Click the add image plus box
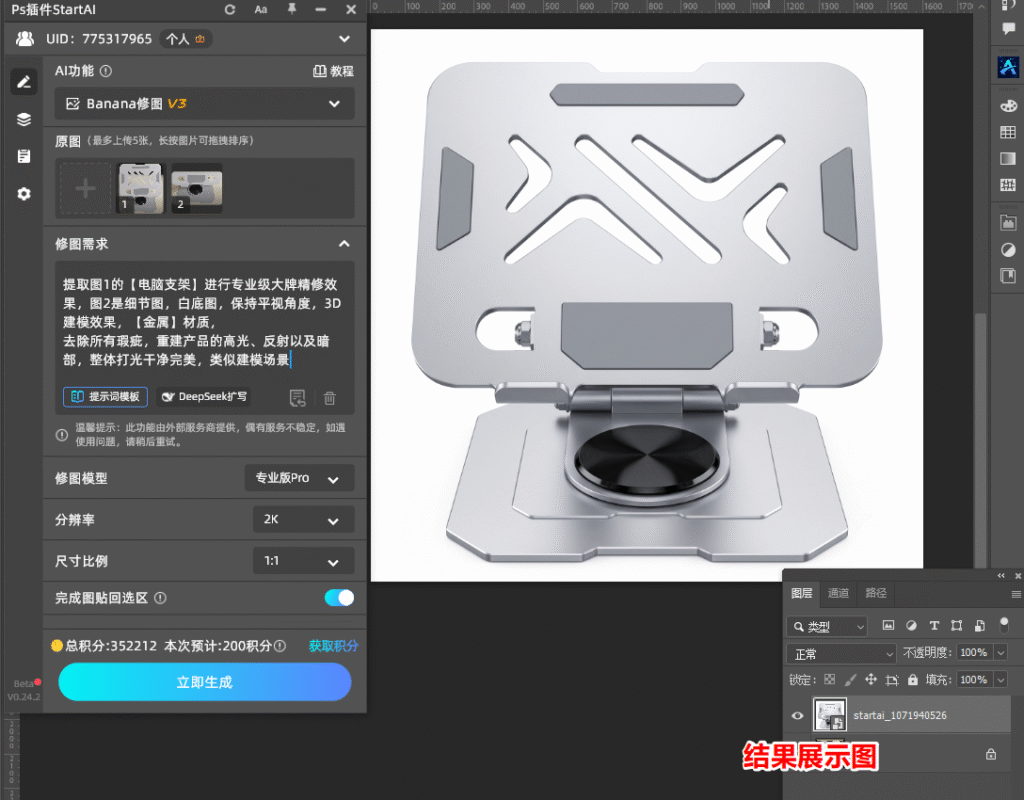The width and height of the screenshot is (1024, 800). coord(85,189)
